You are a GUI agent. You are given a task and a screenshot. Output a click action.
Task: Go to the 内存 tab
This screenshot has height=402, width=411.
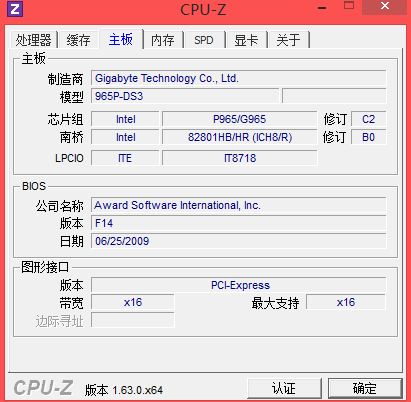click(x=163, y=40)
